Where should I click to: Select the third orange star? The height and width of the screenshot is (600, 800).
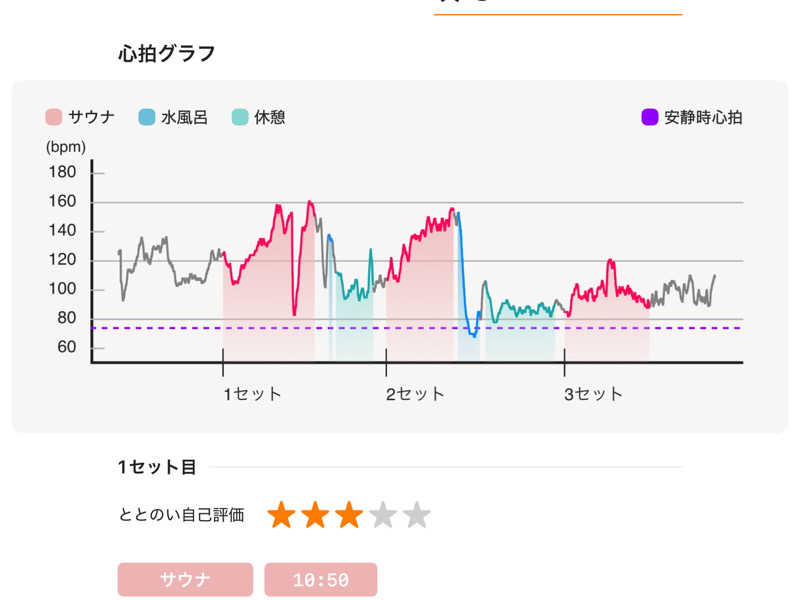tap(349, 516)
